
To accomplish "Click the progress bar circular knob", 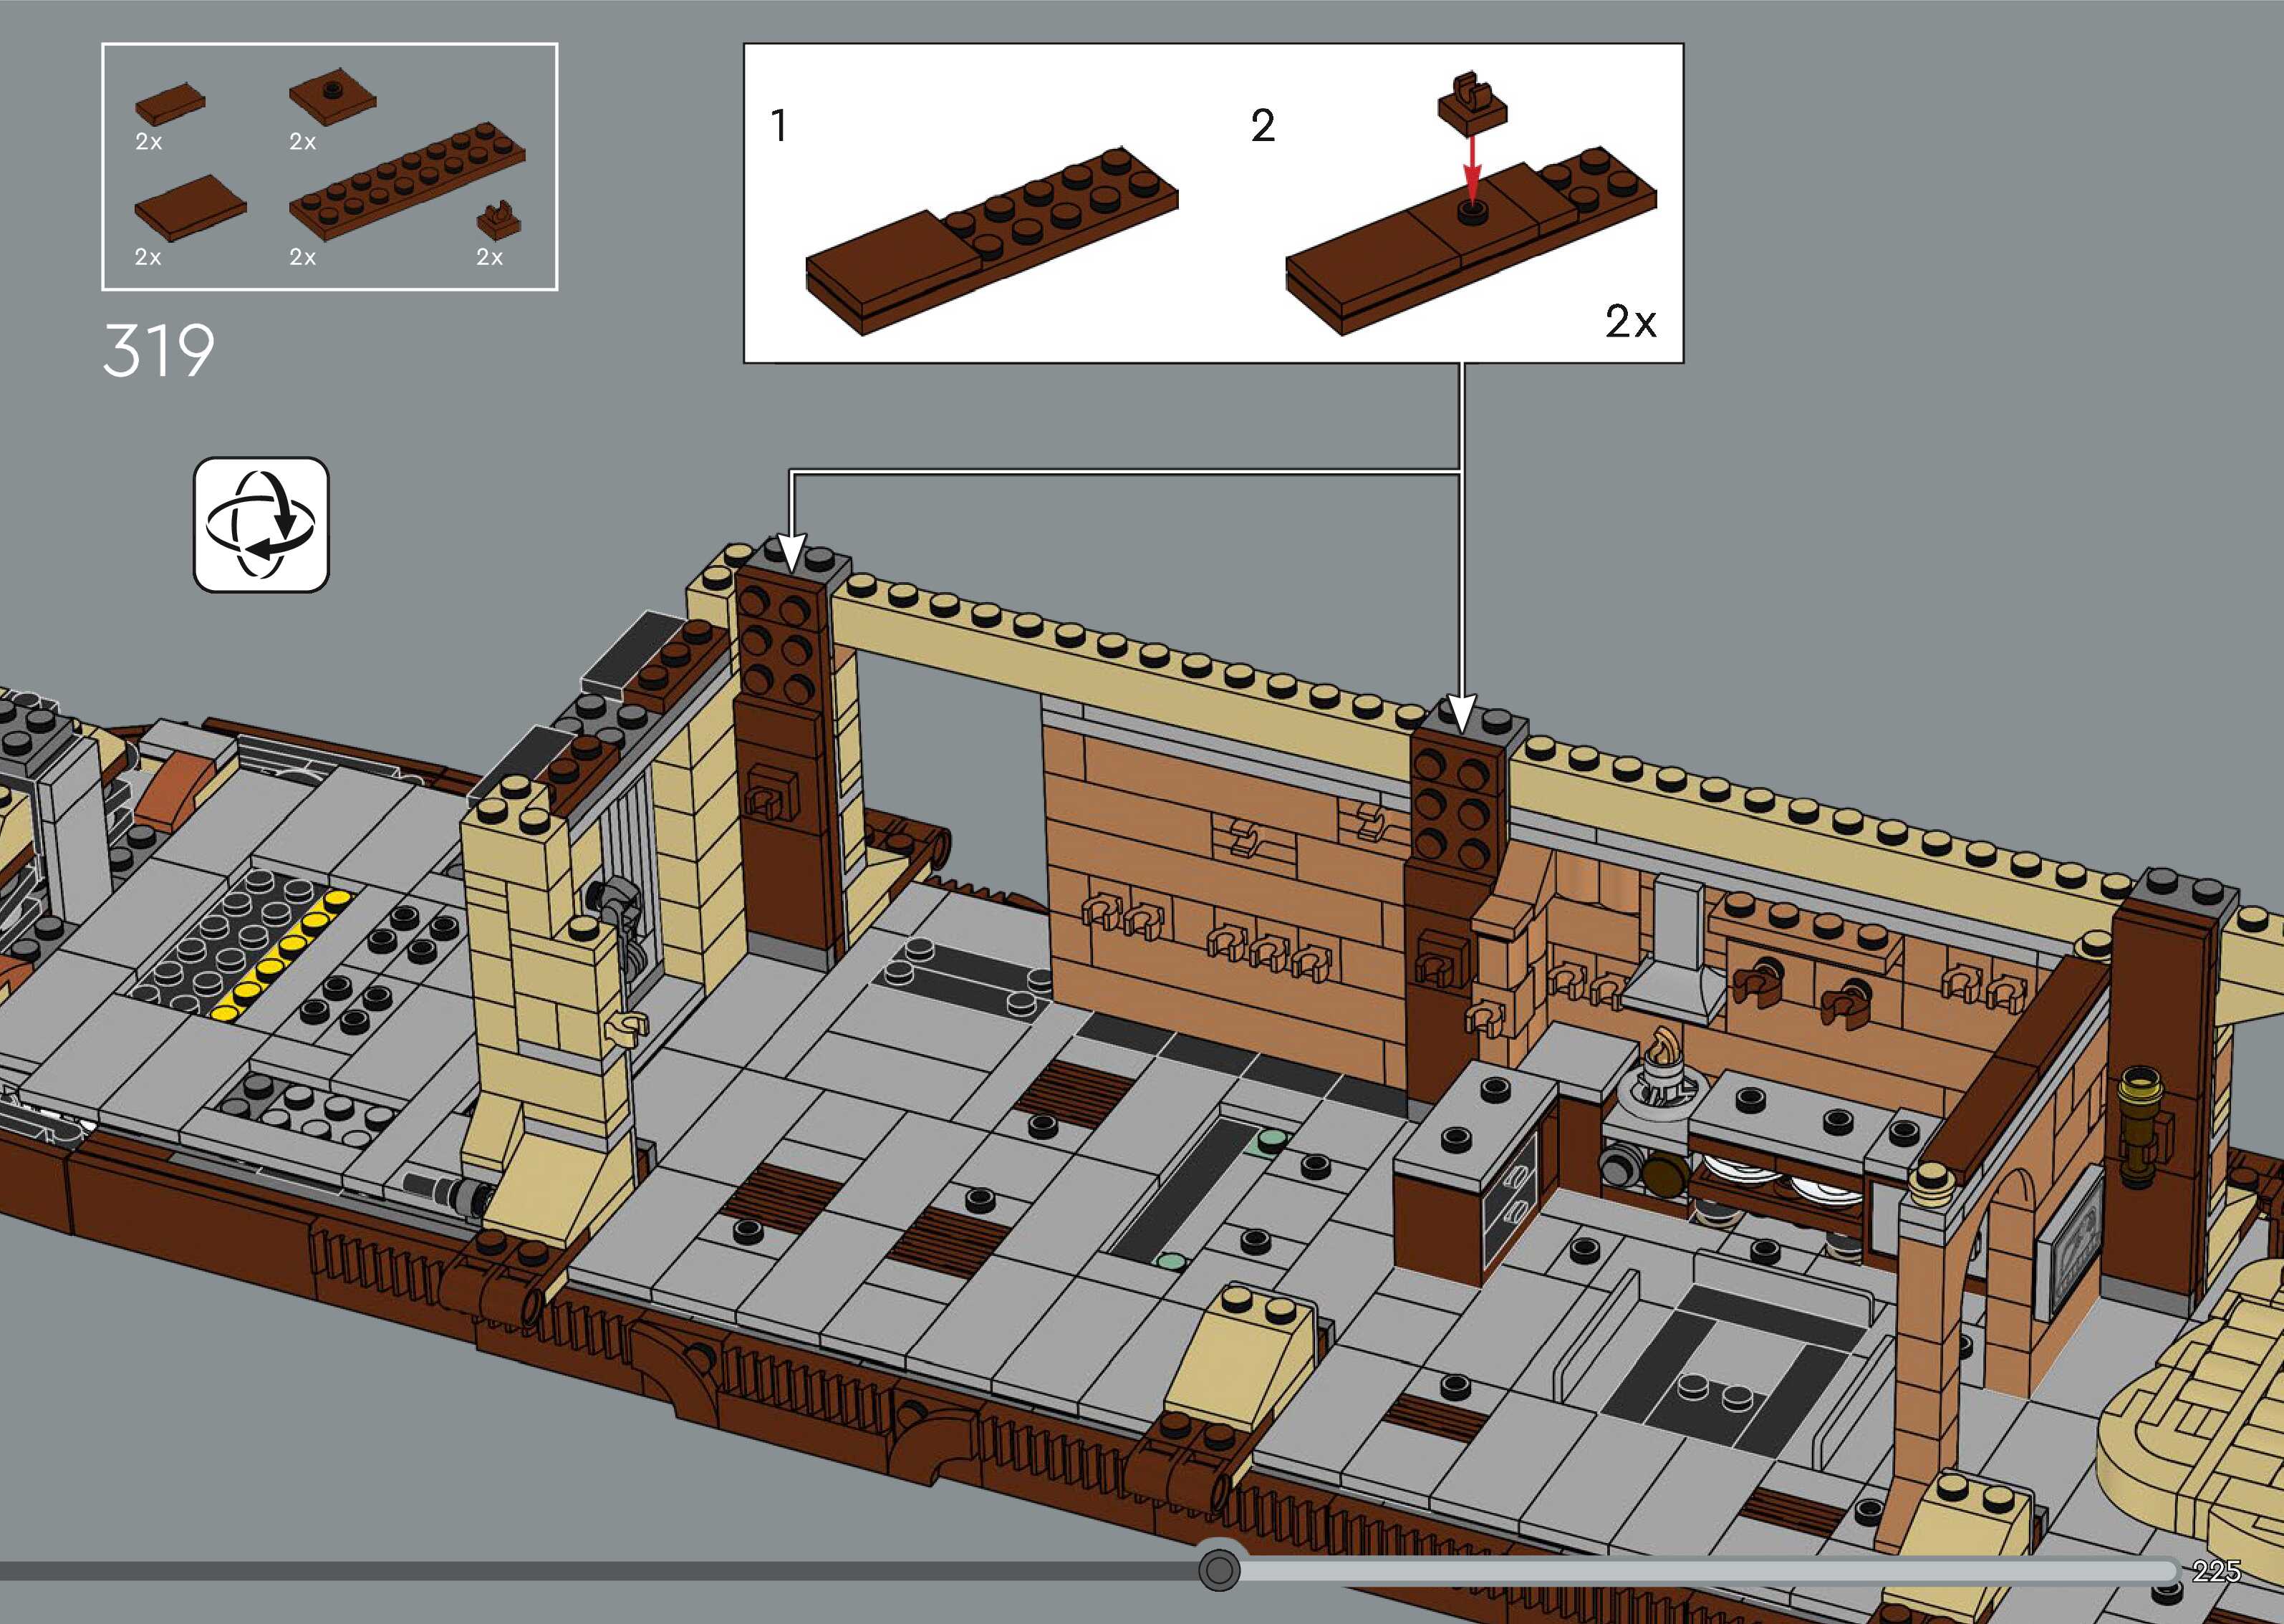I will pyautogui.click(x=1218, y=1569).
